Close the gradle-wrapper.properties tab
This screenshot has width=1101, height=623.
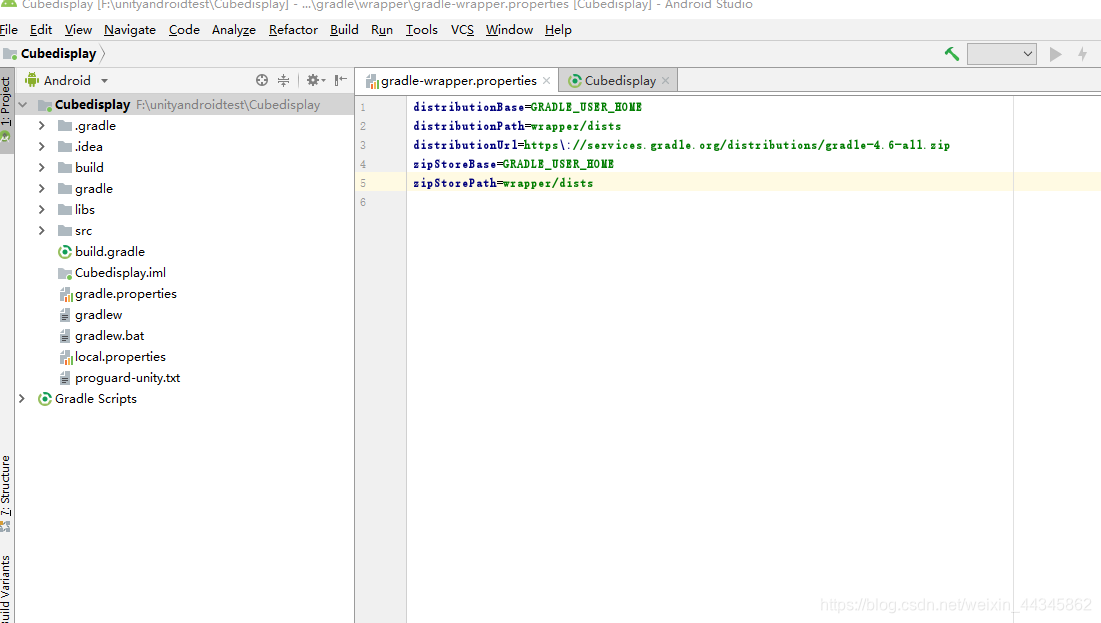pyautogui.click(x=546, y=81)
